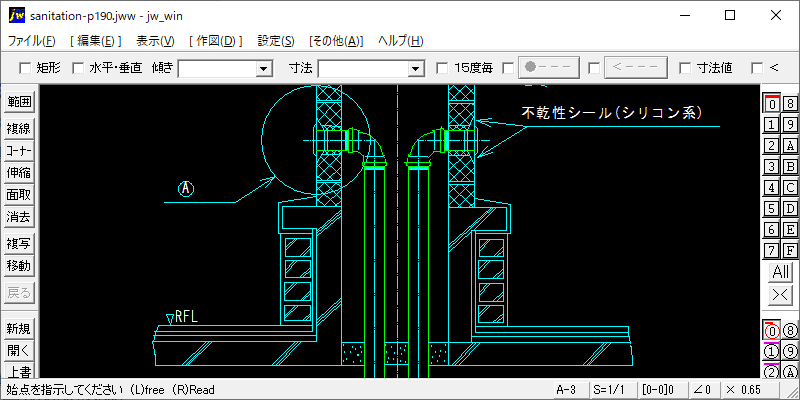This screenshot has height=400, width=800.
Task: Click the ∠0 axis angle status
Action: (x=703, y=390)
